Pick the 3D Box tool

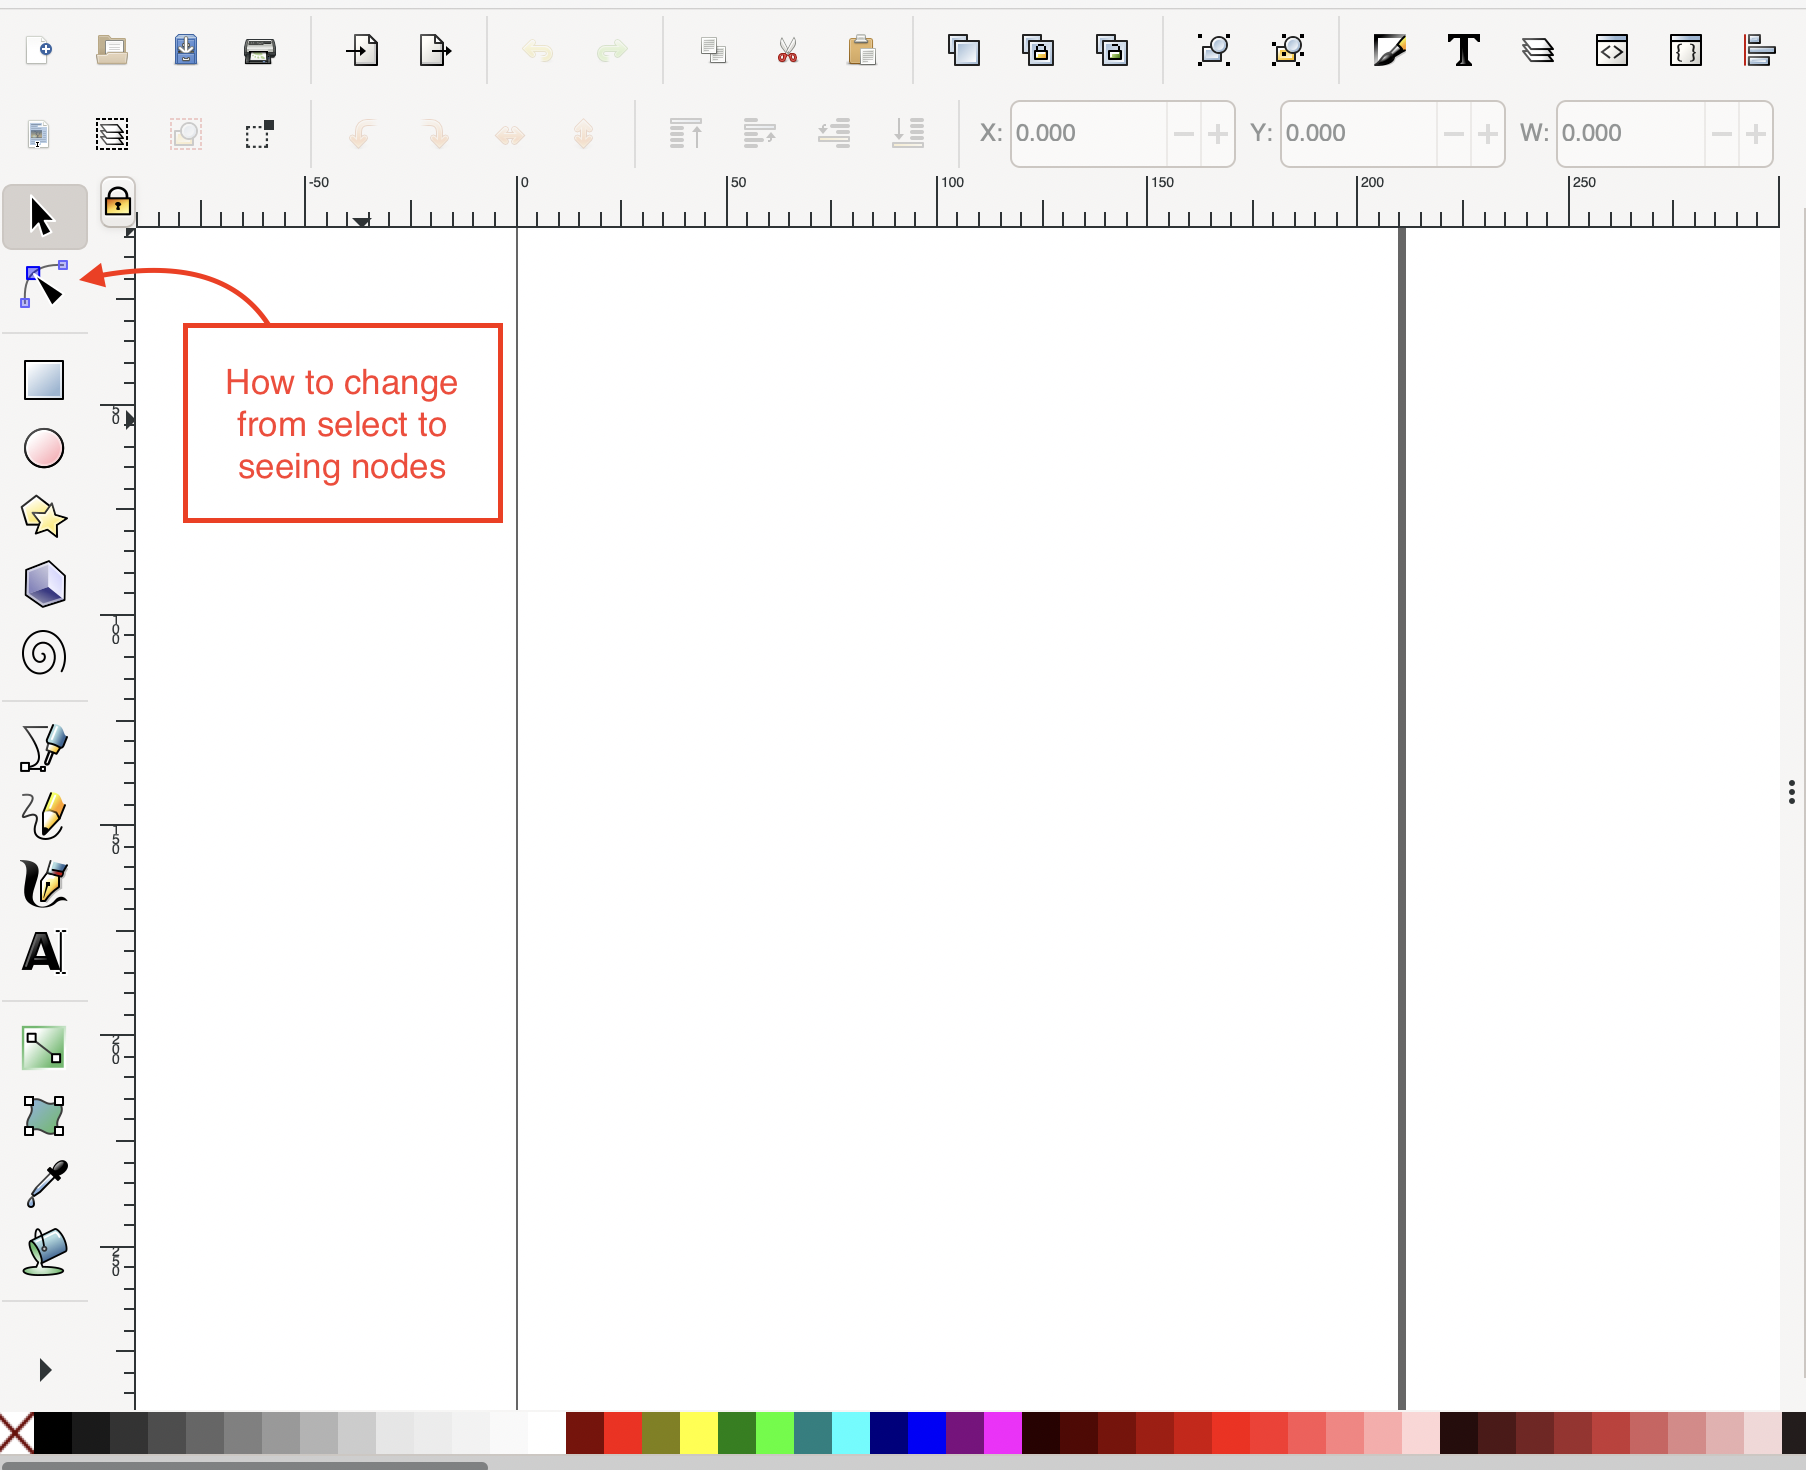[43, 584]
